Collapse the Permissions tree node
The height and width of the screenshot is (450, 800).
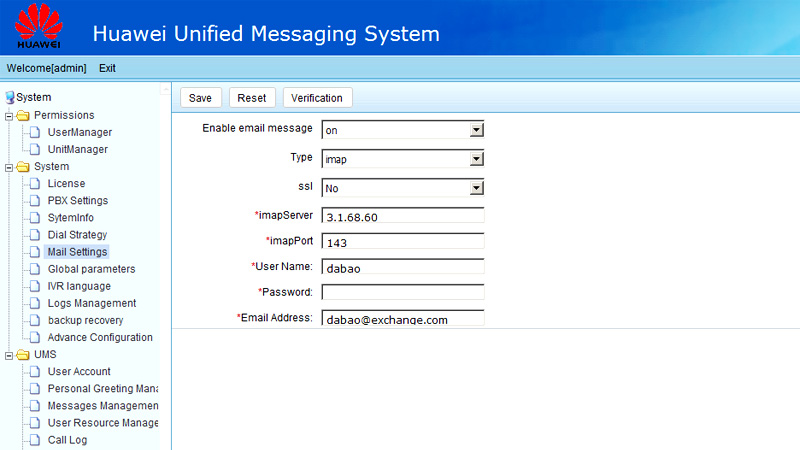pyautogui.click(x=9, y=116)
